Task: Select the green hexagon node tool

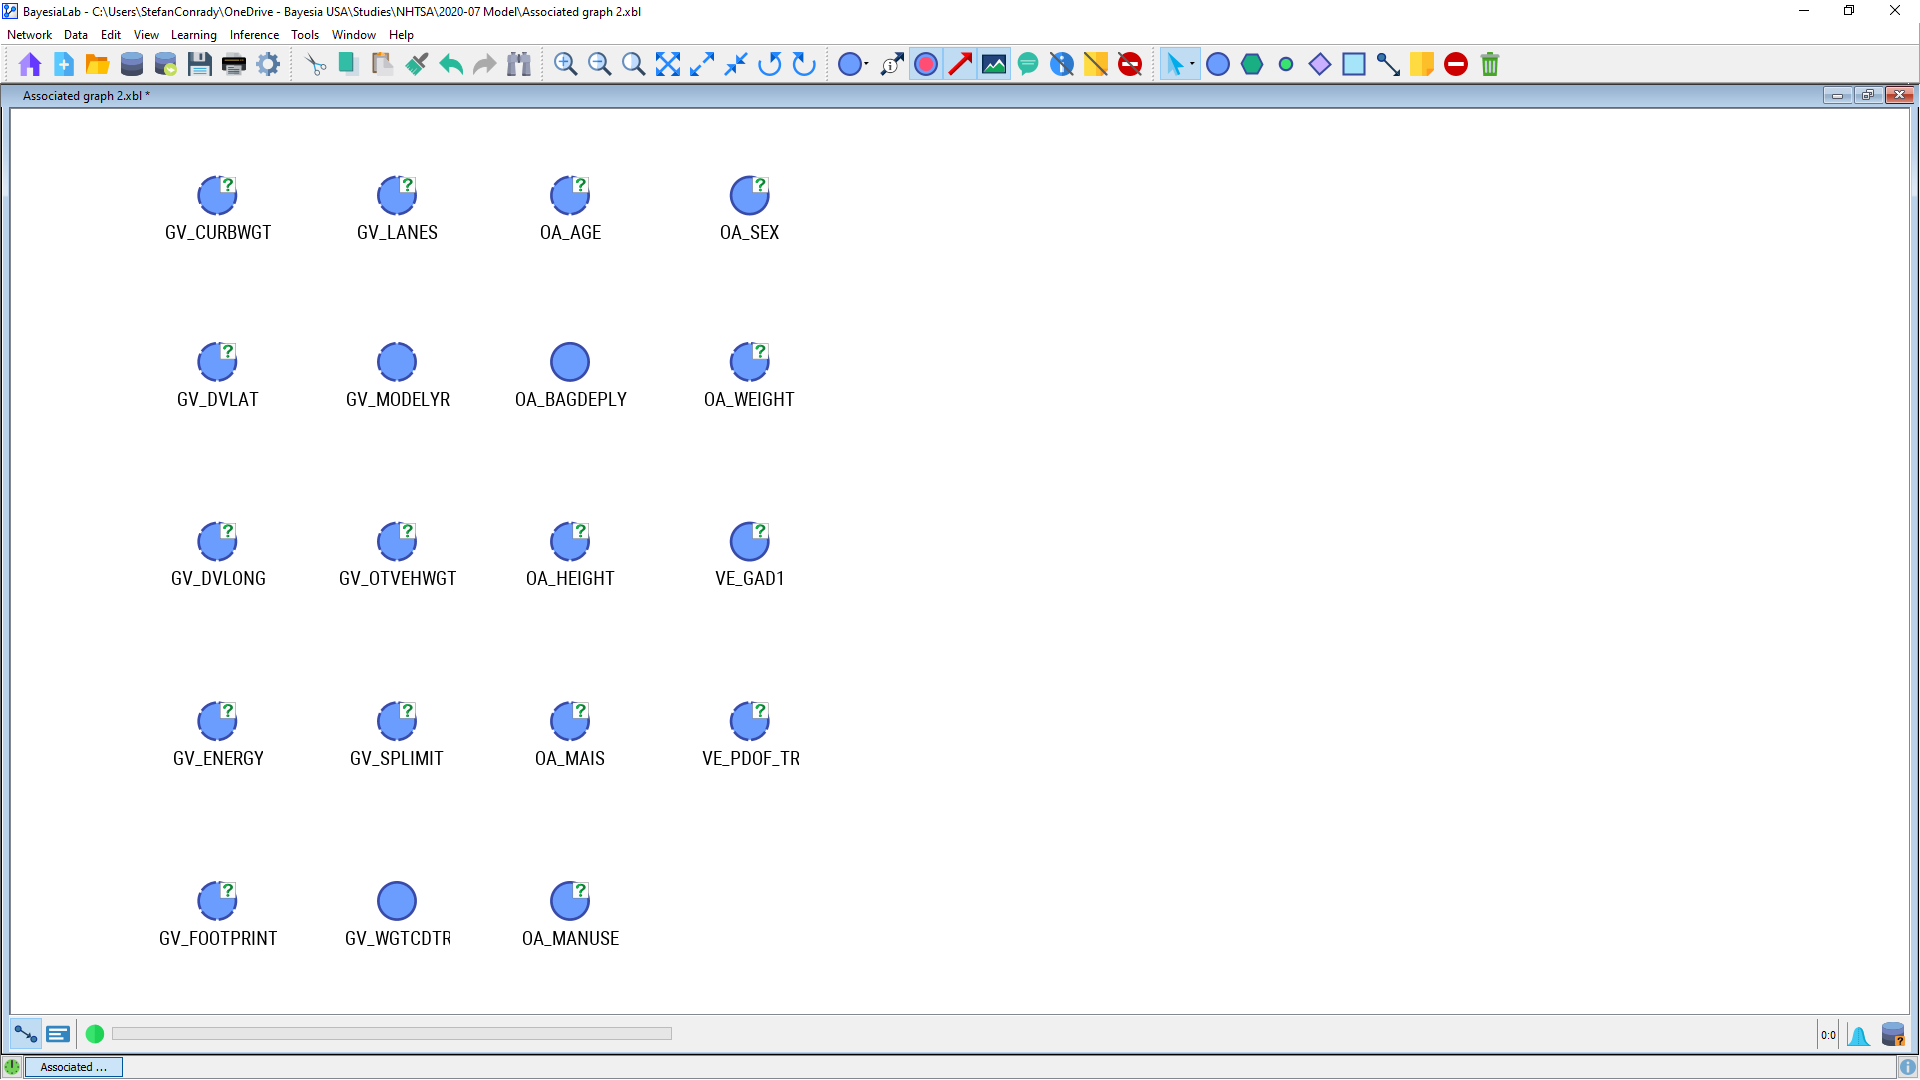Action: (x=1252, y=65)
